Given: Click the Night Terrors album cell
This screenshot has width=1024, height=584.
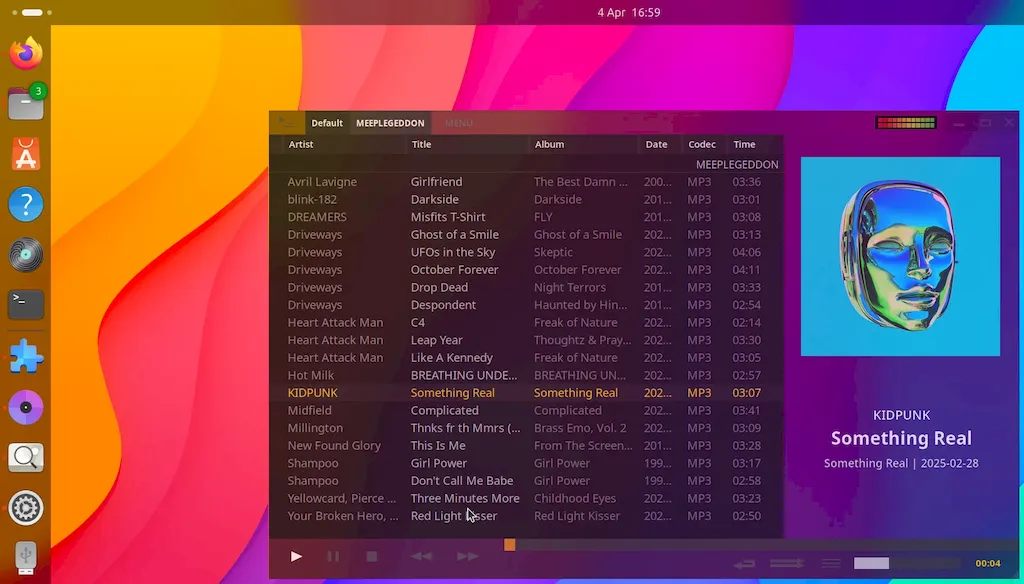Looking at the screenshot, I should click(569, 287).
